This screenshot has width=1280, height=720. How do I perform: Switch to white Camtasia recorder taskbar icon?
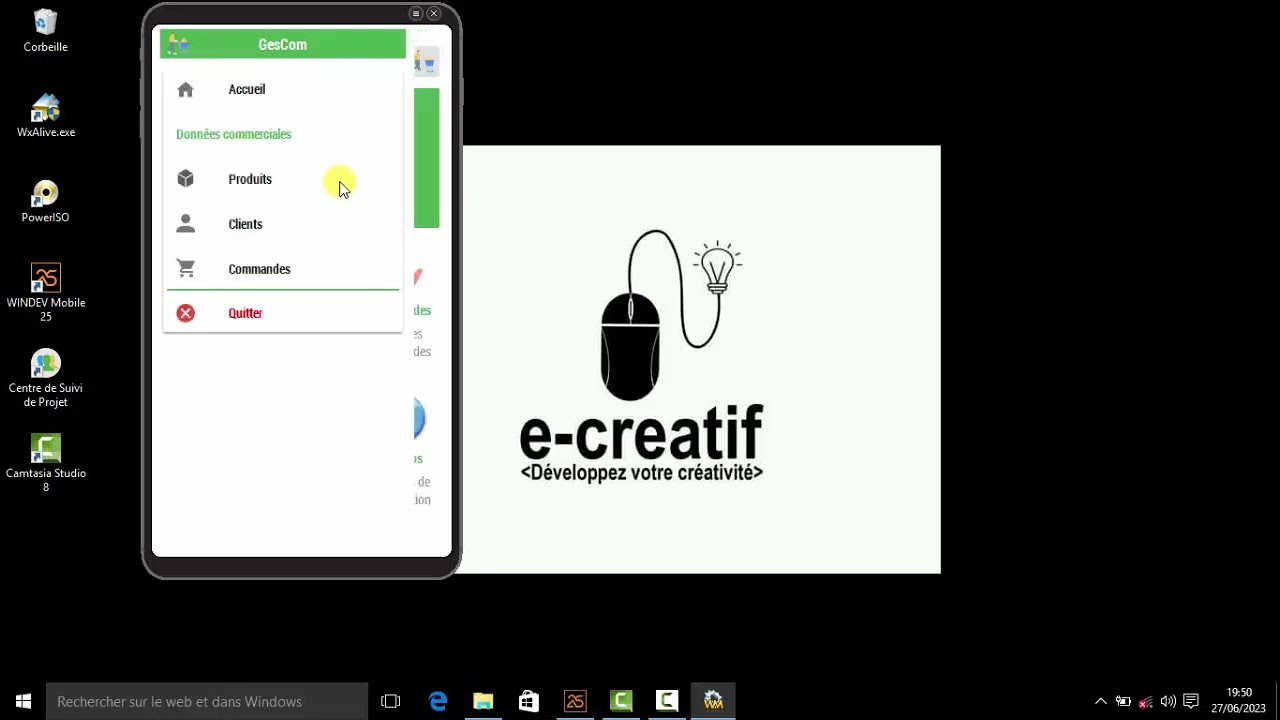click(667, 701)
